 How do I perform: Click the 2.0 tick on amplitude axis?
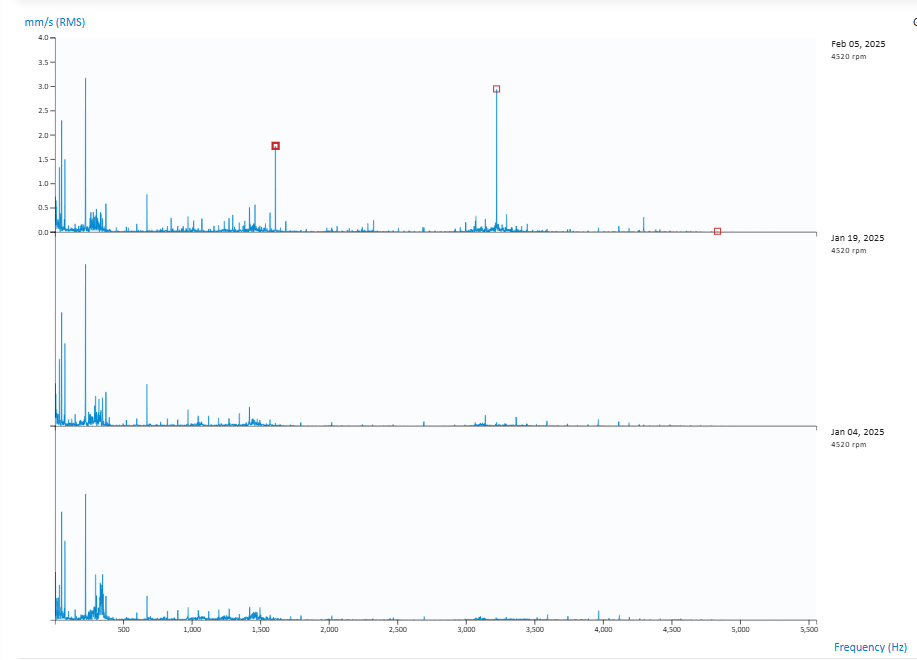[43, 135]
